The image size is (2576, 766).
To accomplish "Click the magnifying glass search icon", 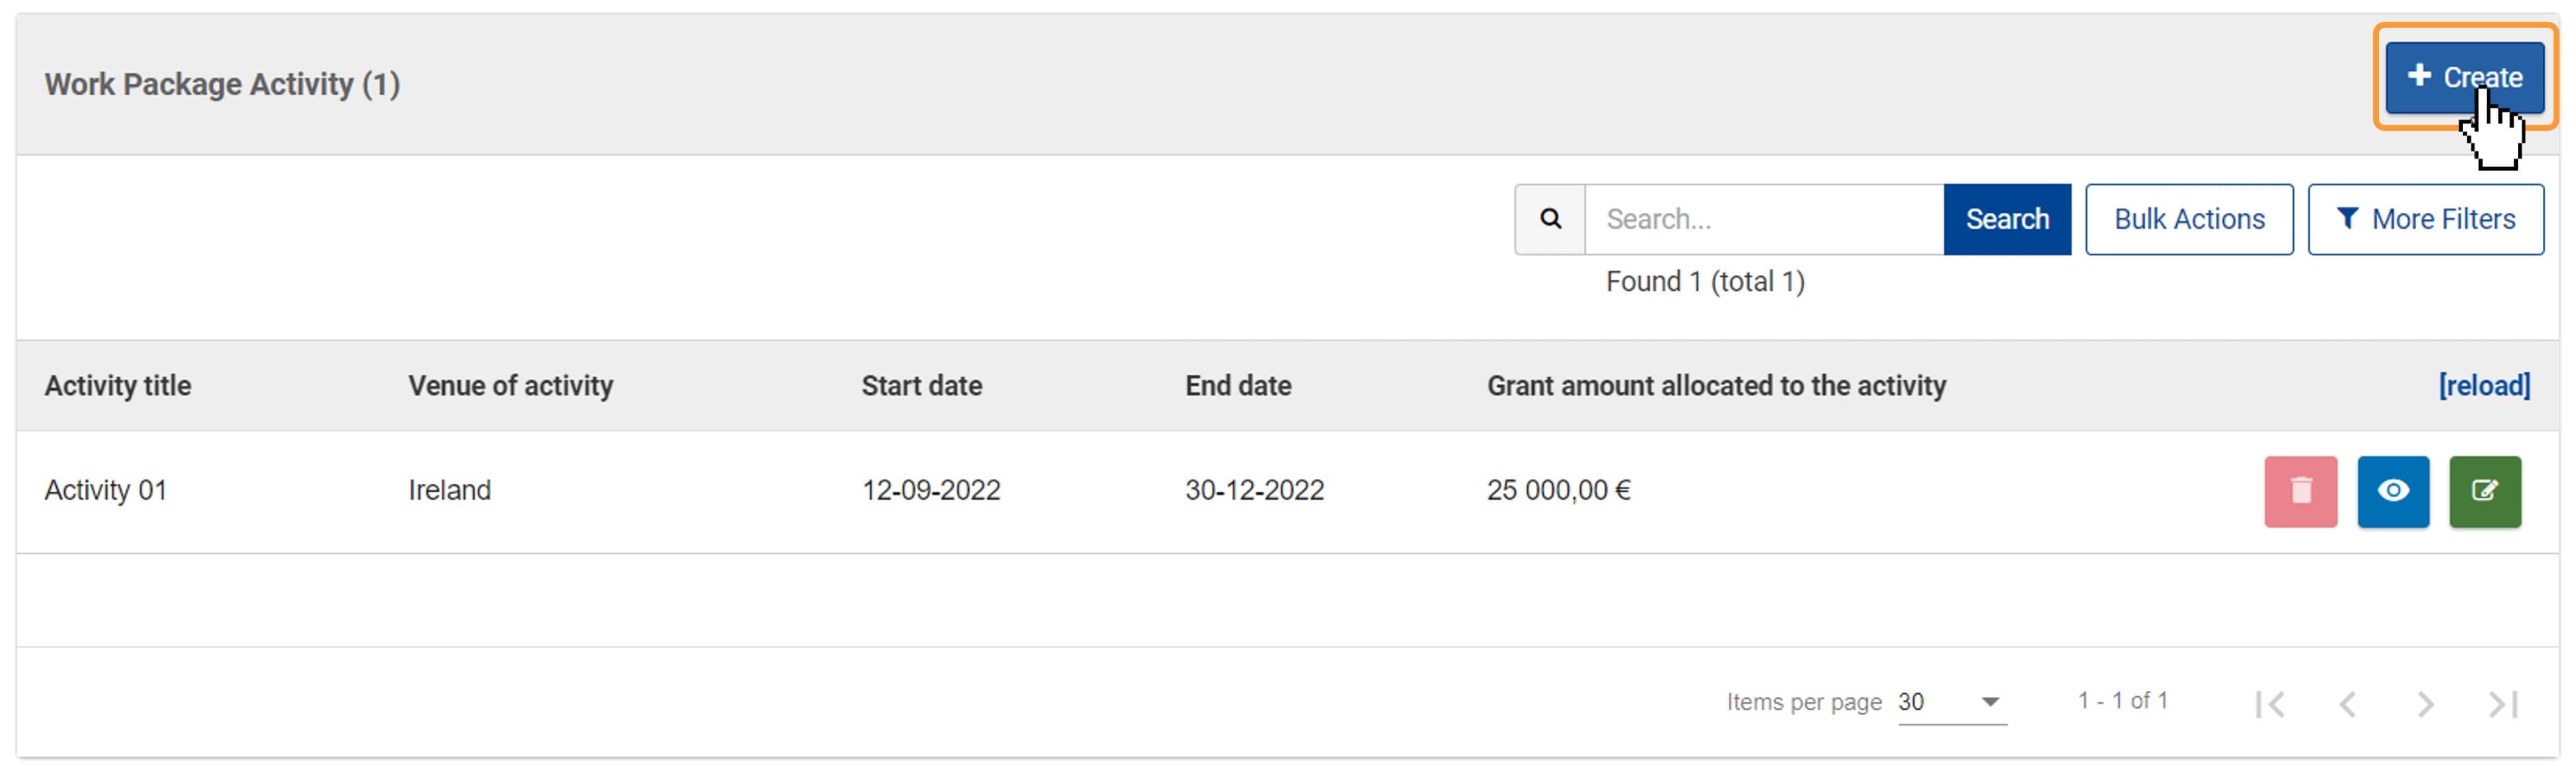I will pyautogui.click(x=1550, y=219).
